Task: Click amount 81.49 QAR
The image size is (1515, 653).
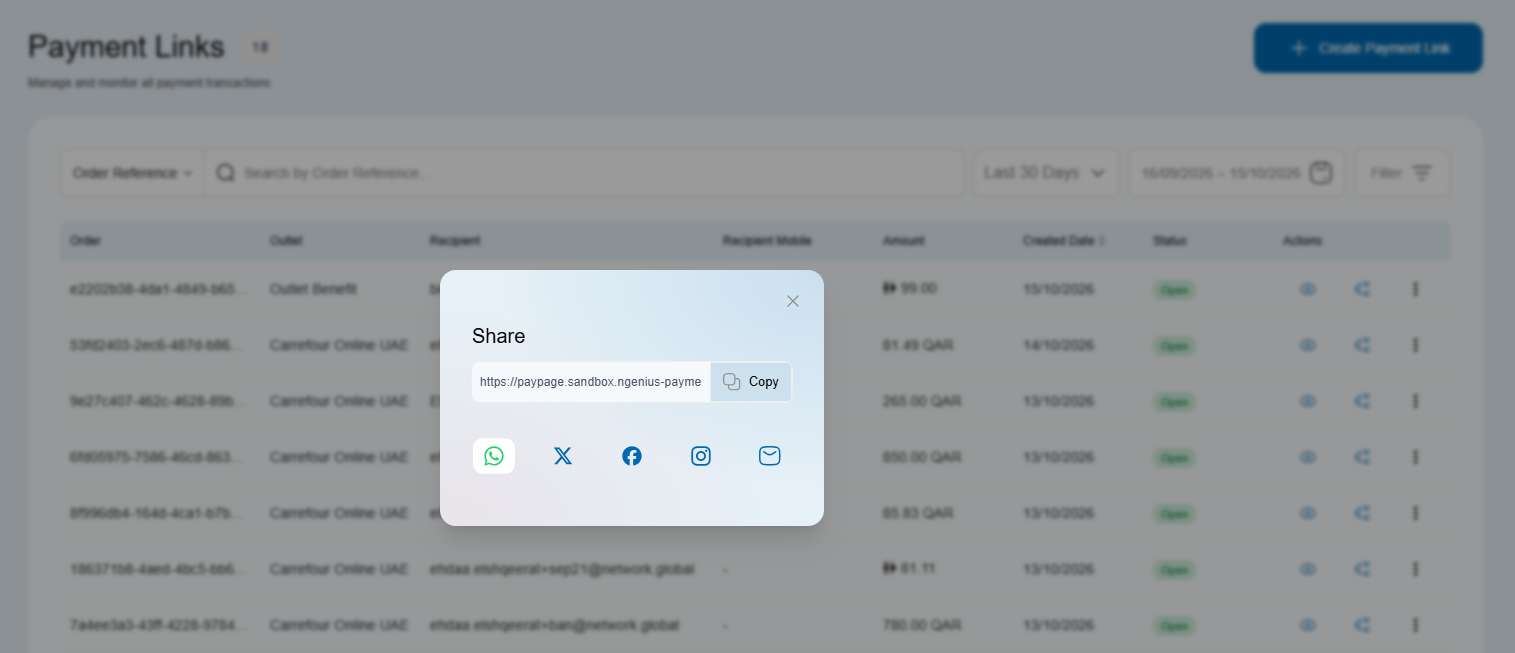Action: pyautogui.click(x=918, y=345)
